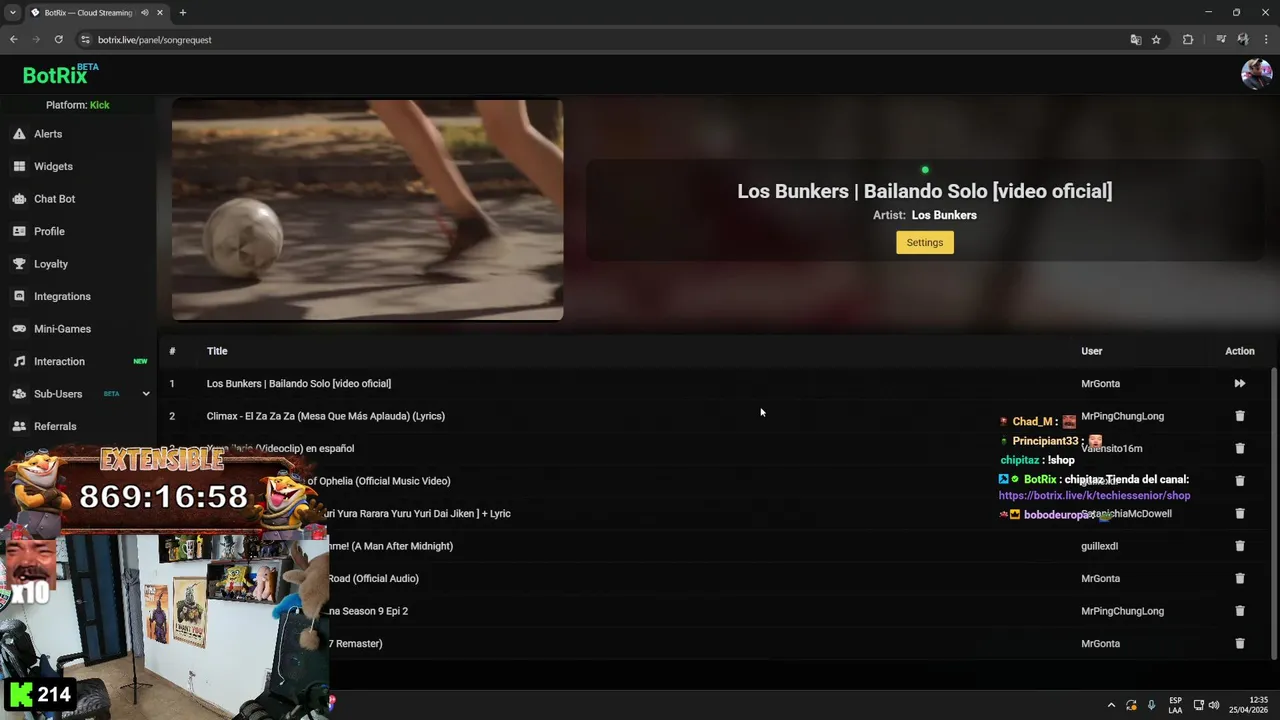Go back in browser history

tap(13, 40)
